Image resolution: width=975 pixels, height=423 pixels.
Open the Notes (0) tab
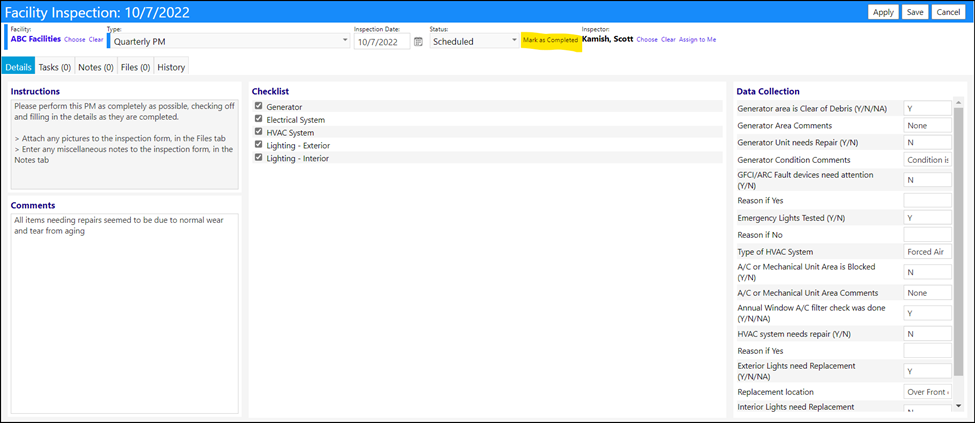pos(96,67)
